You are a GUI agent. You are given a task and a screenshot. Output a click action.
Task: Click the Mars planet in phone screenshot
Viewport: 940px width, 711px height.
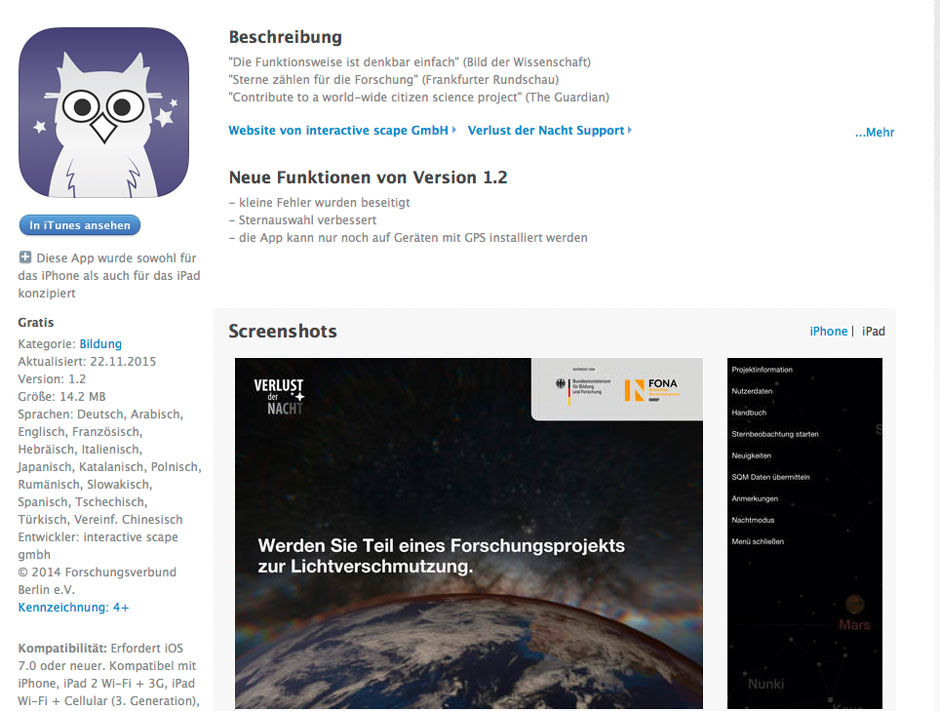click(854, 603)
